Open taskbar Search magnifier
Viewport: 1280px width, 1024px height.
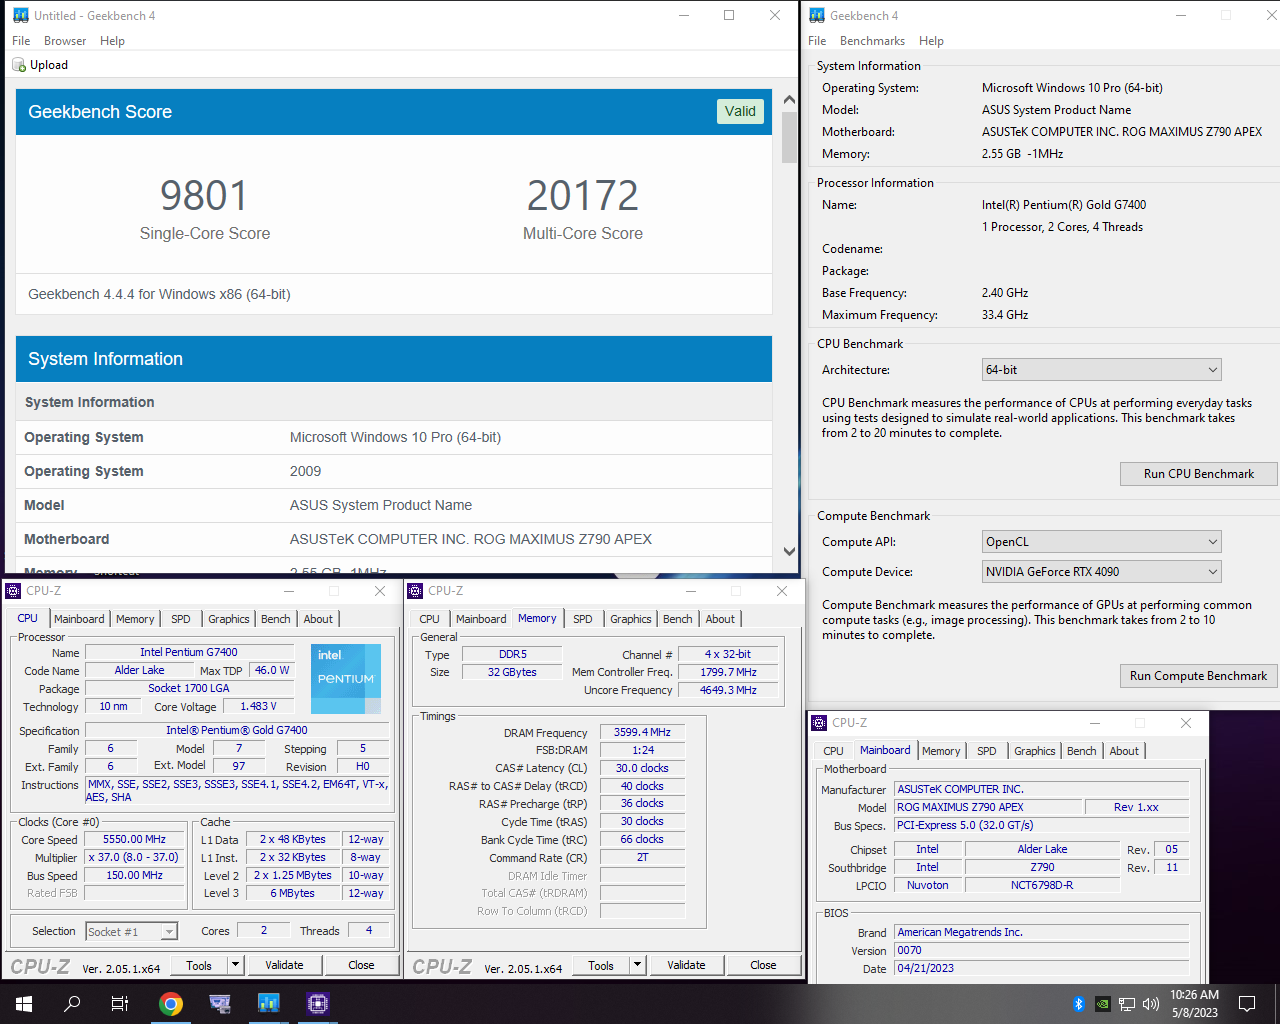72,1004
